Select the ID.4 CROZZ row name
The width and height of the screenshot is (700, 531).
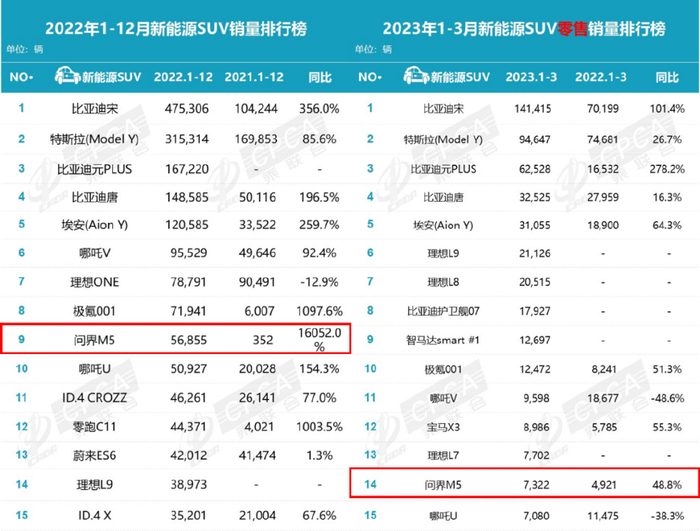(94, 398)
